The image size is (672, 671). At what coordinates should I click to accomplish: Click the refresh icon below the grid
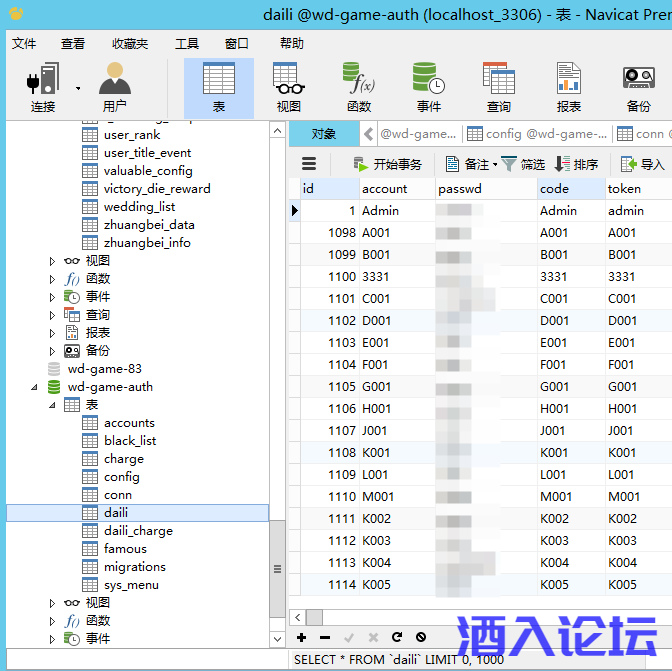pyautogui.click(x=397, y=637)
